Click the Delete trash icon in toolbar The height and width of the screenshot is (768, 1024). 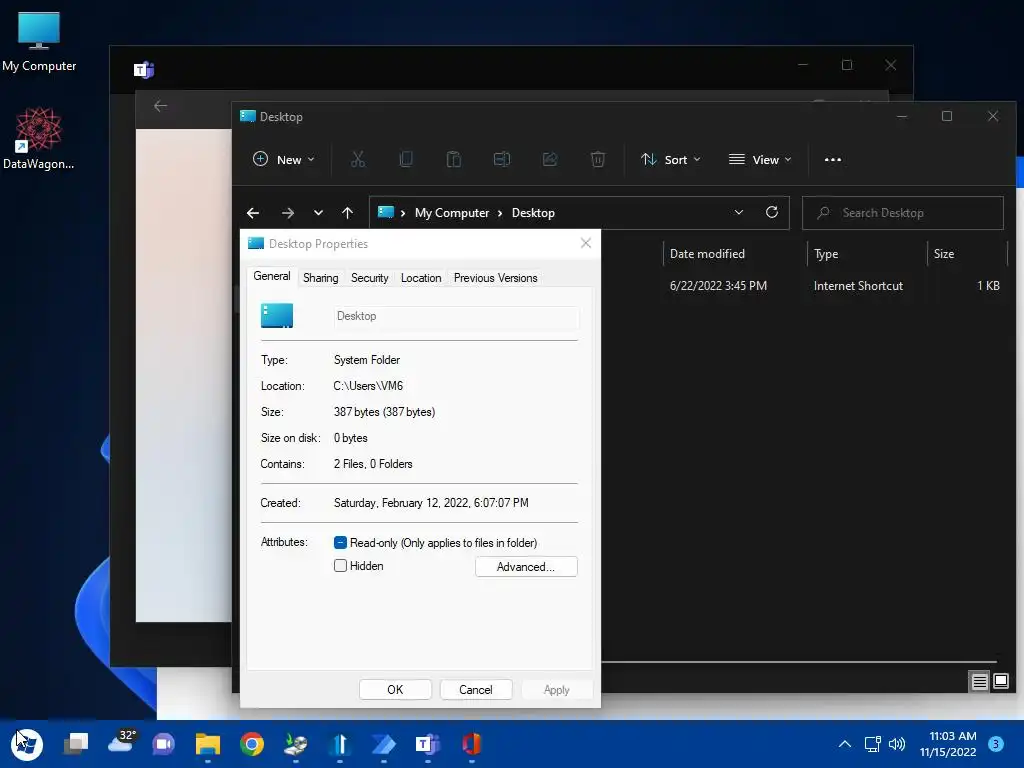pyautogui.click(x=598, y=159)
